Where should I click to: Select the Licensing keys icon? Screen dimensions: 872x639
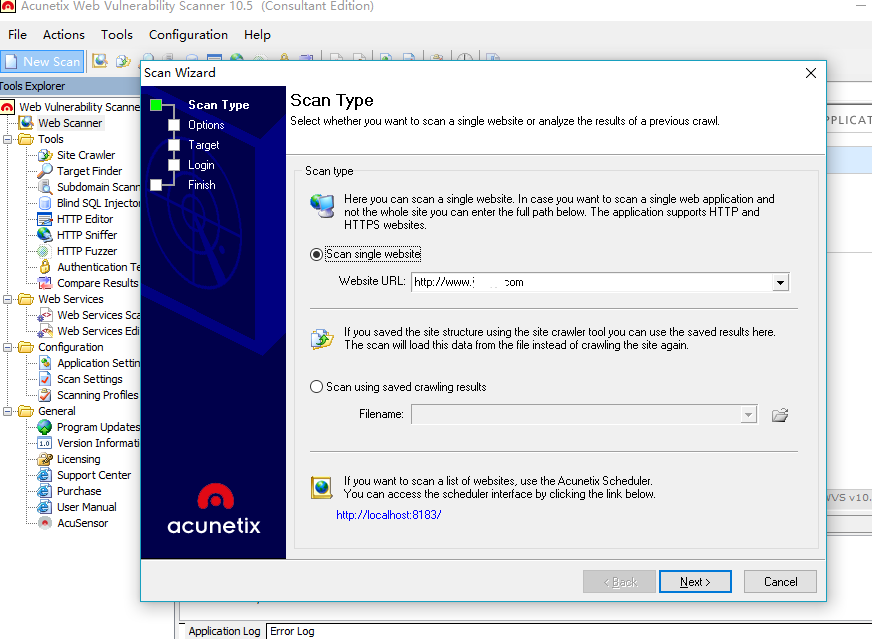coord(45,459)
